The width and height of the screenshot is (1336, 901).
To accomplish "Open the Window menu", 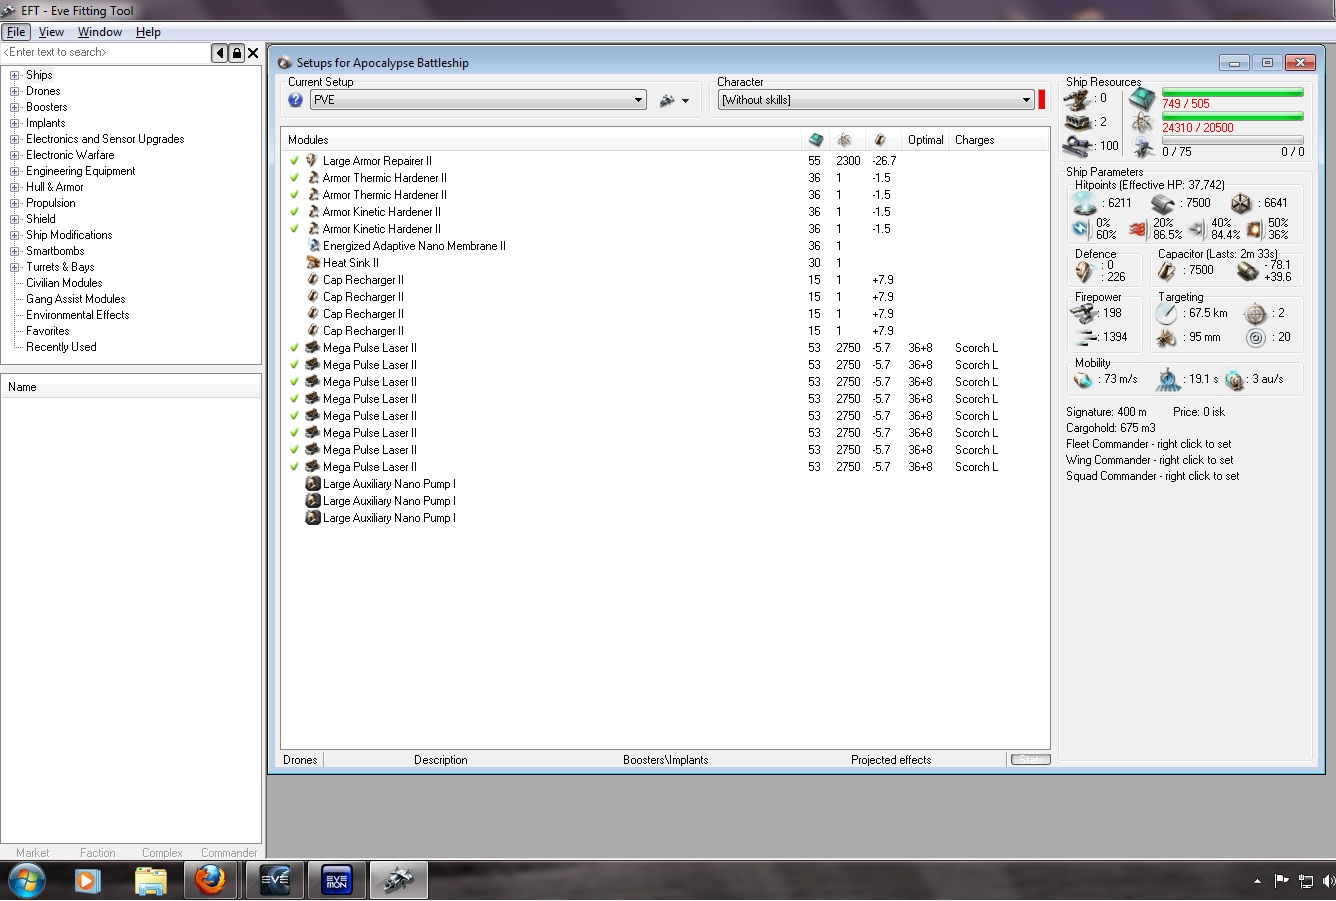I will coord(100,32).
